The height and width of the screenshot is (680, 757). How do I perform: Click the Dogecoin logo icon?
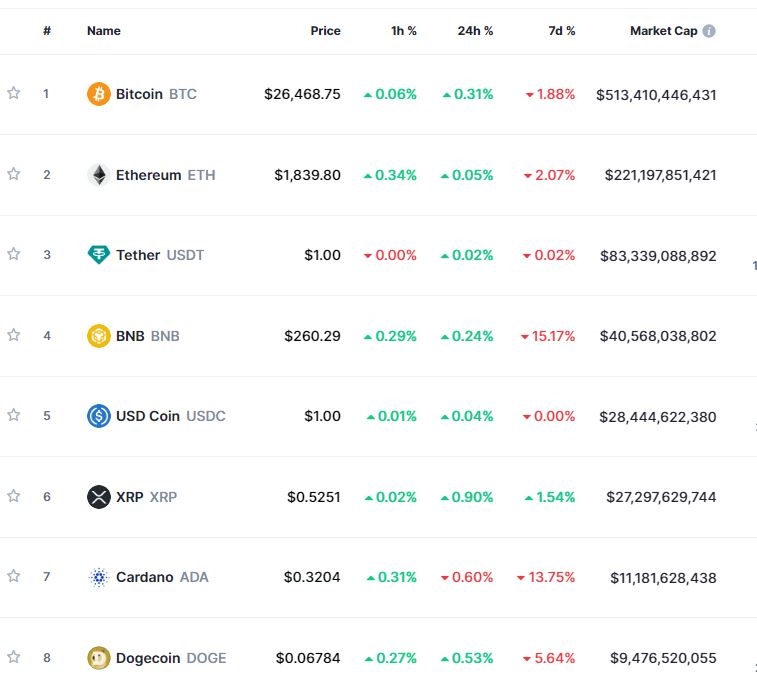[x=98, y=658]
